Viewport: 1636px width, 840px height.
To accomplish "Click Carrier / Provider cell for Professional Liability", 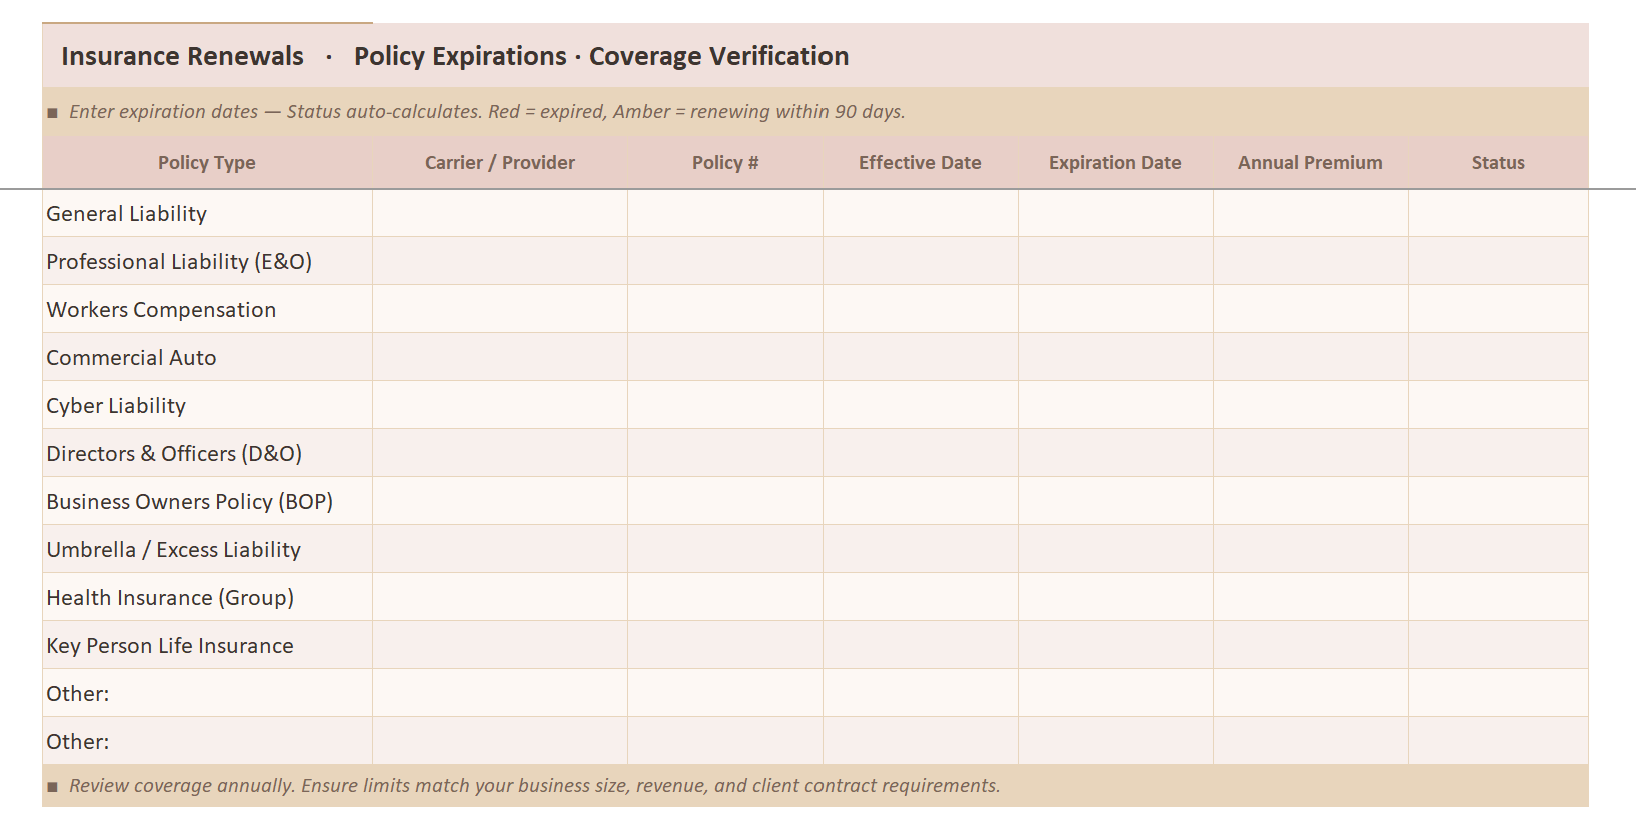I will pos(500,261).
